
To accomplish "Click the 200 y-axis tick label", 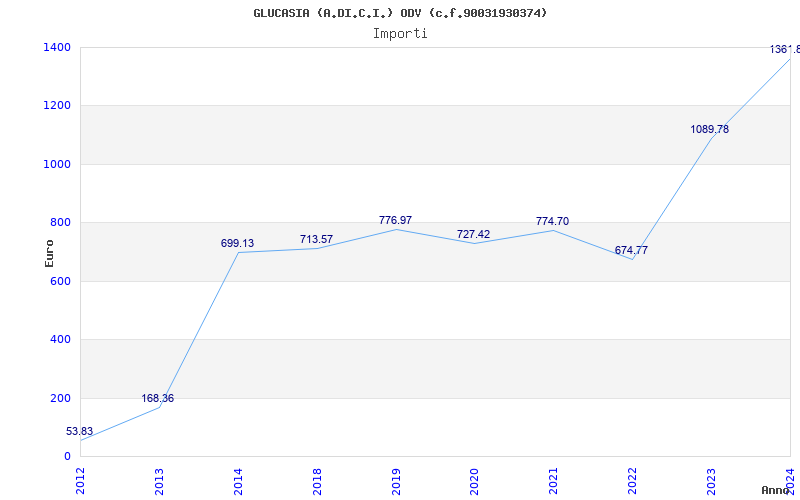I will click(61, 398).
